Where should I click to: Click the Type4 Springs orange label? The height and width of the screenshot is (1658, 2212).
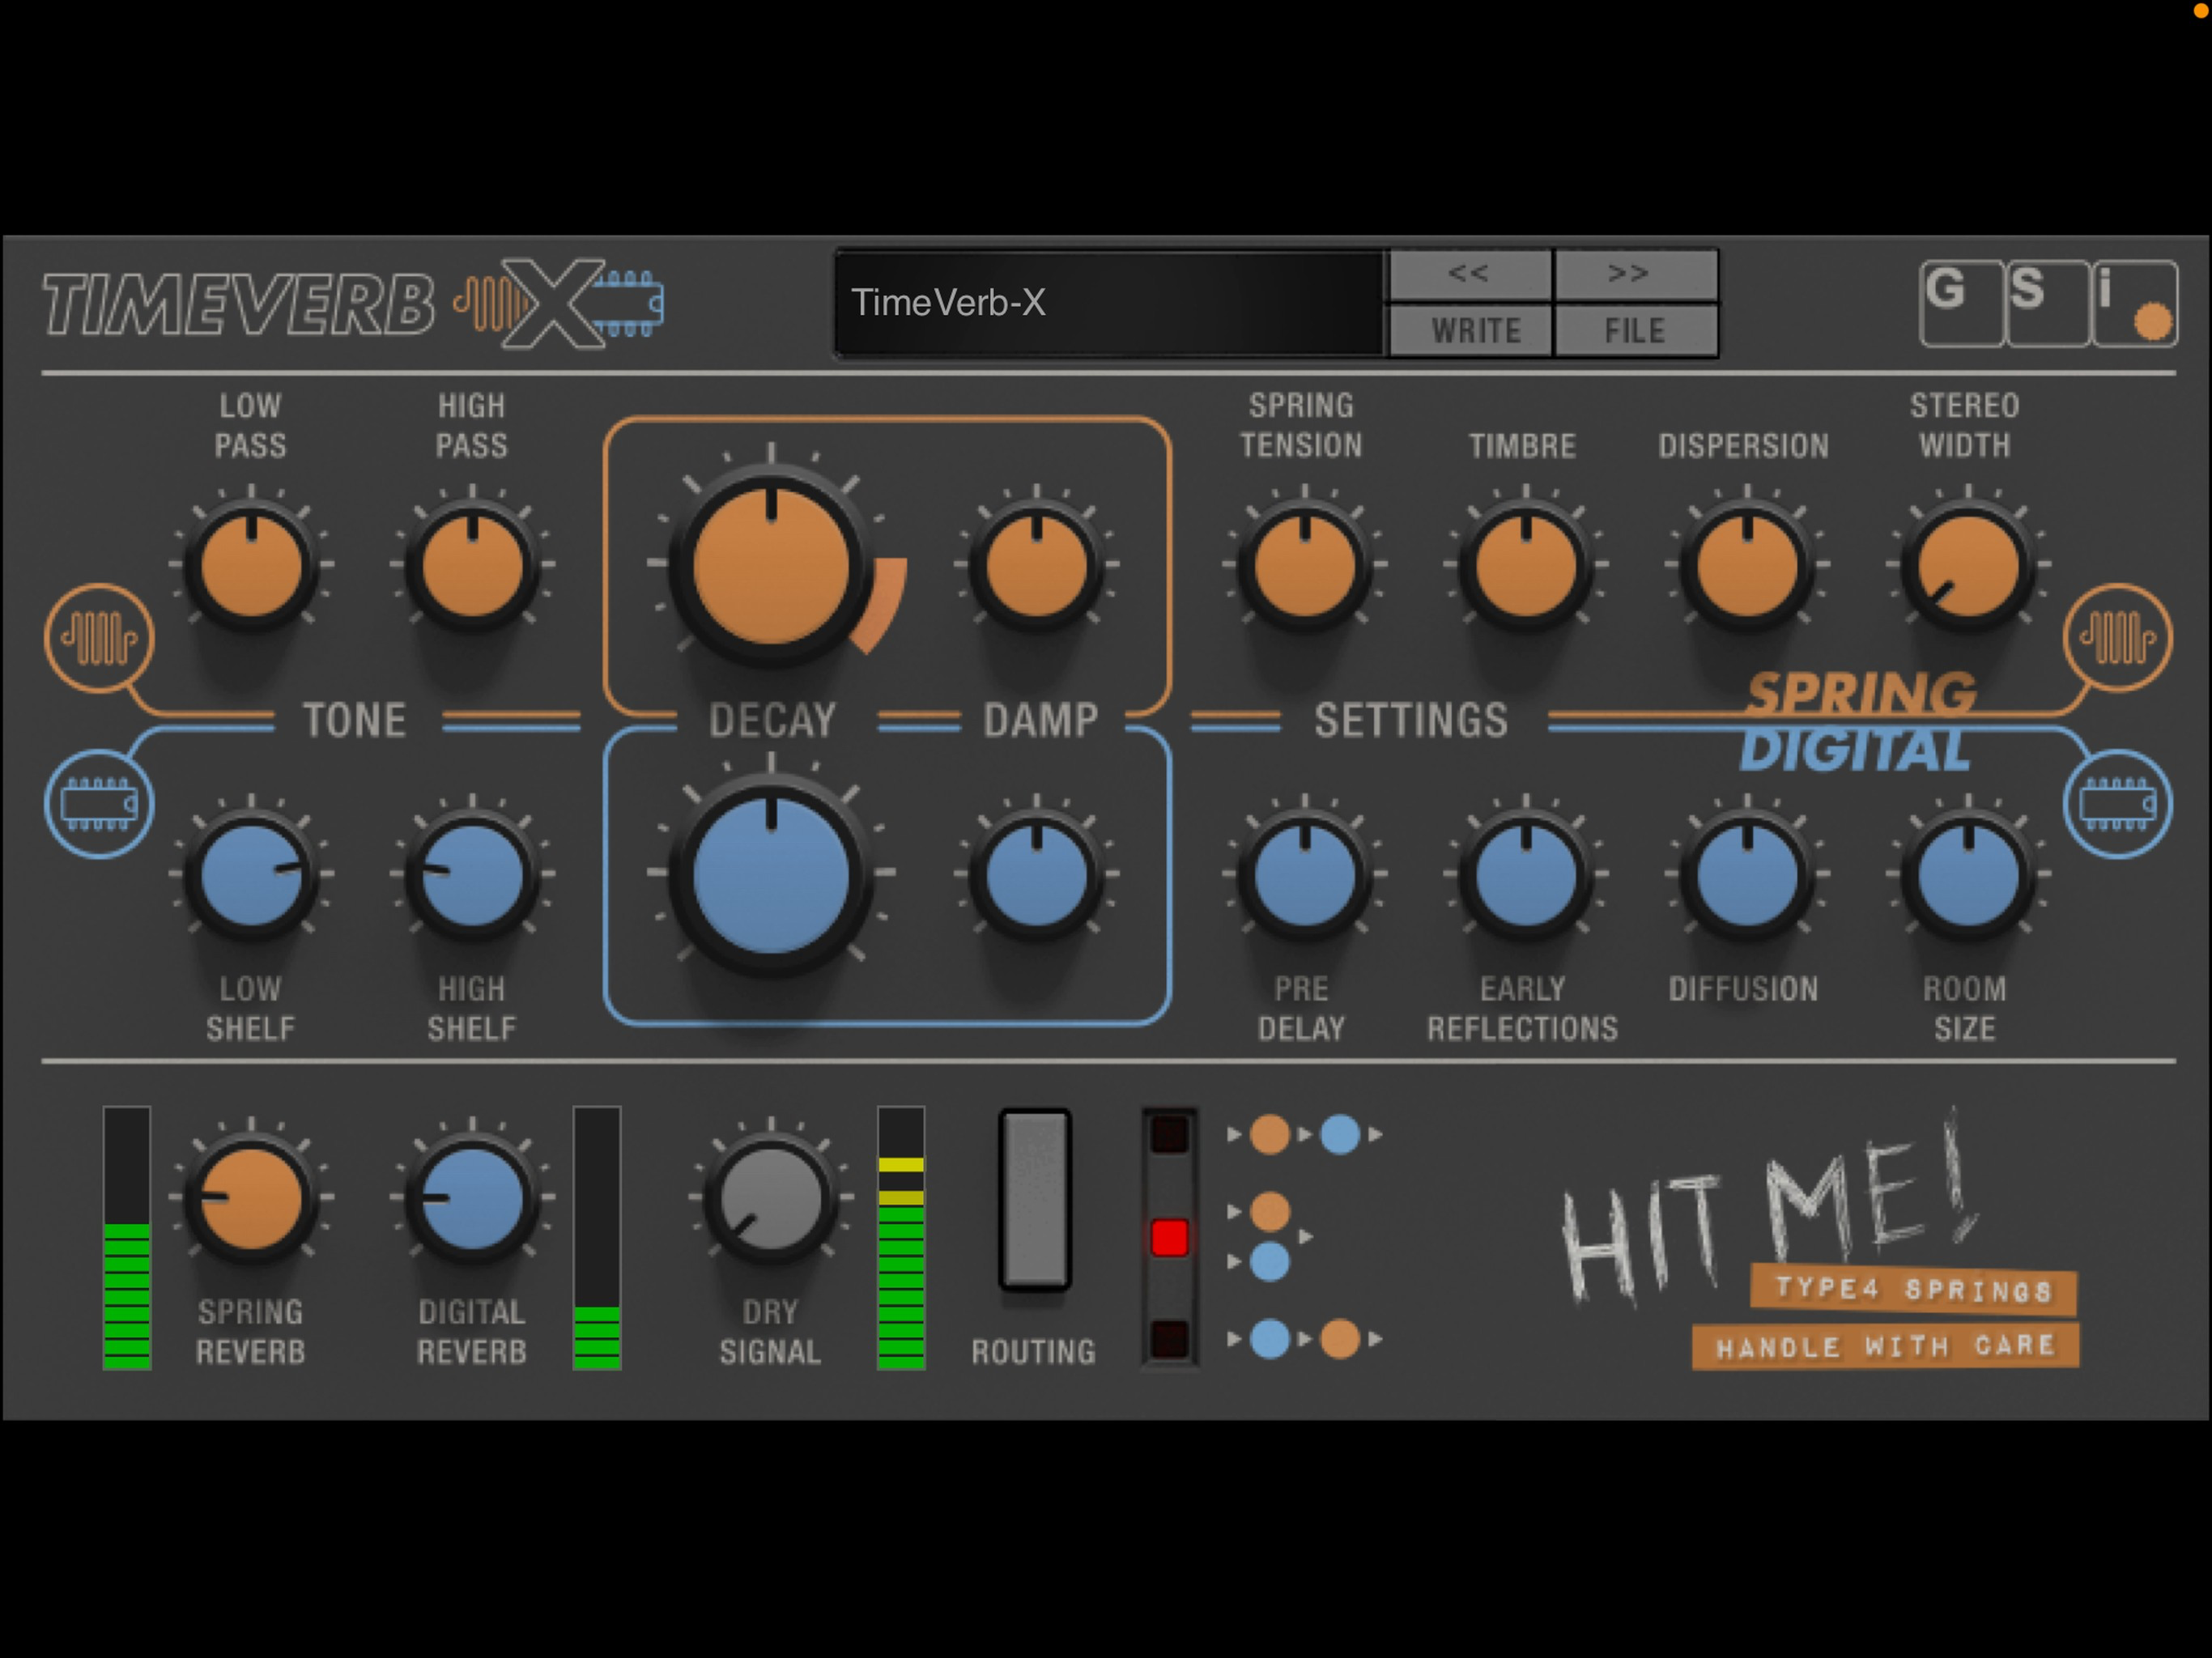click(x=1913, y=1290)
